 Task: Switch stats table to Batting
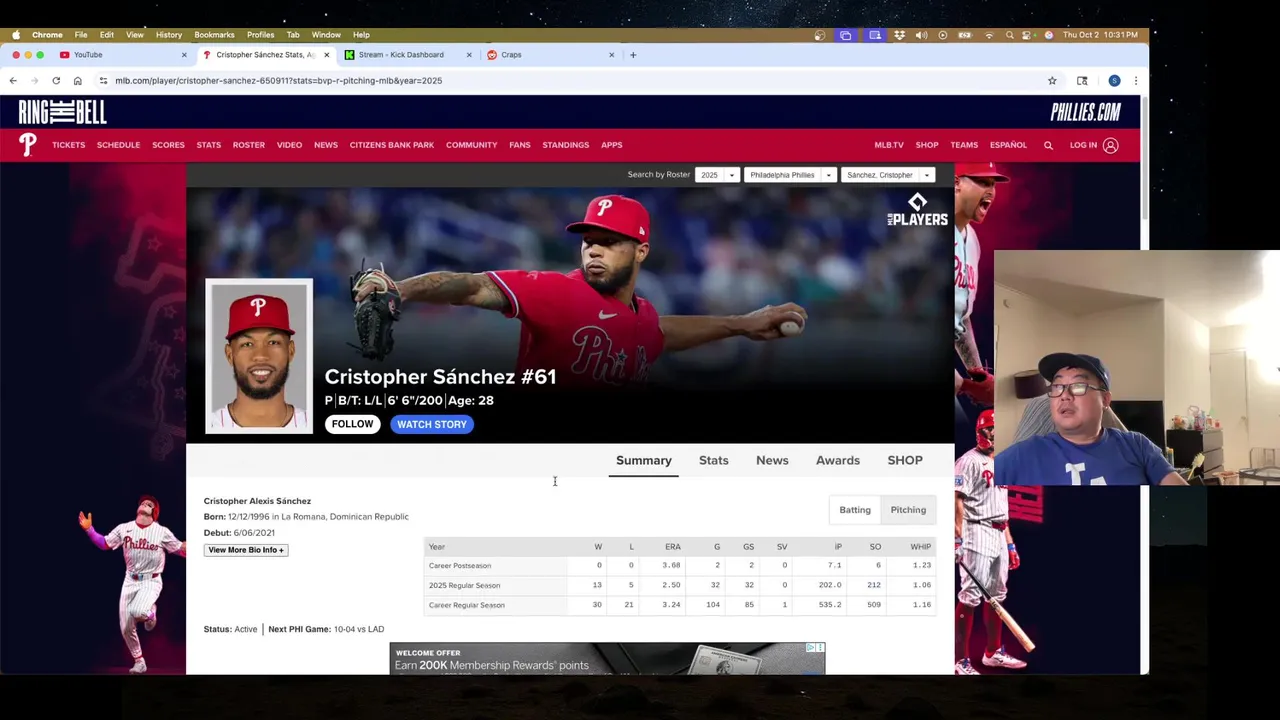(x=855, y=510)
